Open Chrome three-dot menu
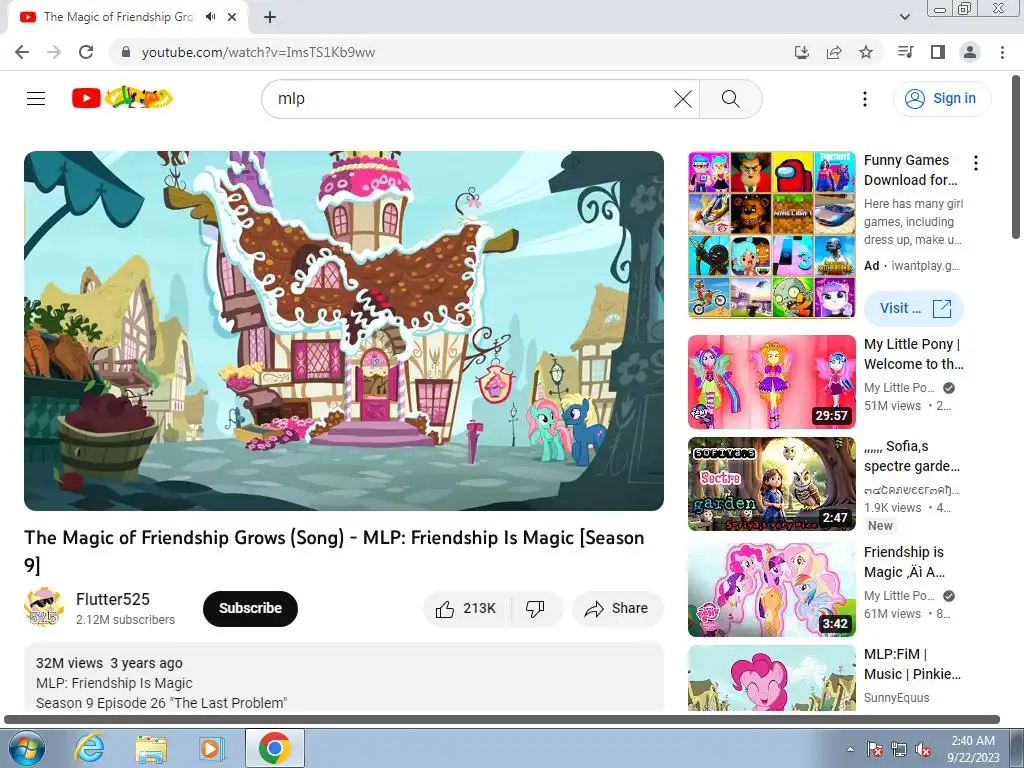Image resolution: width=1024 pixels, height=768 pixels. coord(1002,52)
